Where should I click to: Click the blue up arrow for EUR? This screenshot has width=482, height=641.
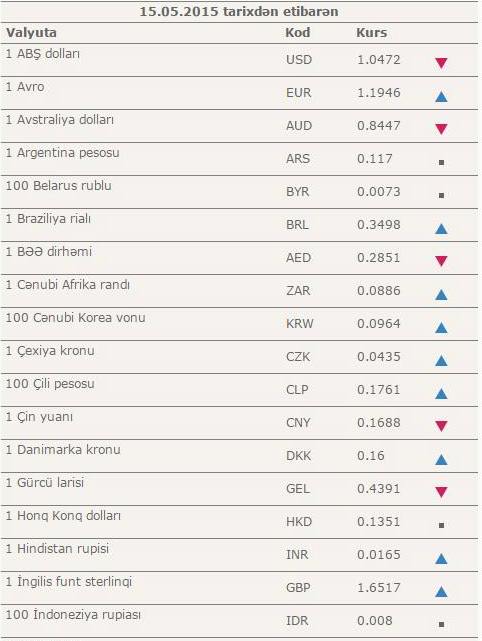click(x=441, y=96)
